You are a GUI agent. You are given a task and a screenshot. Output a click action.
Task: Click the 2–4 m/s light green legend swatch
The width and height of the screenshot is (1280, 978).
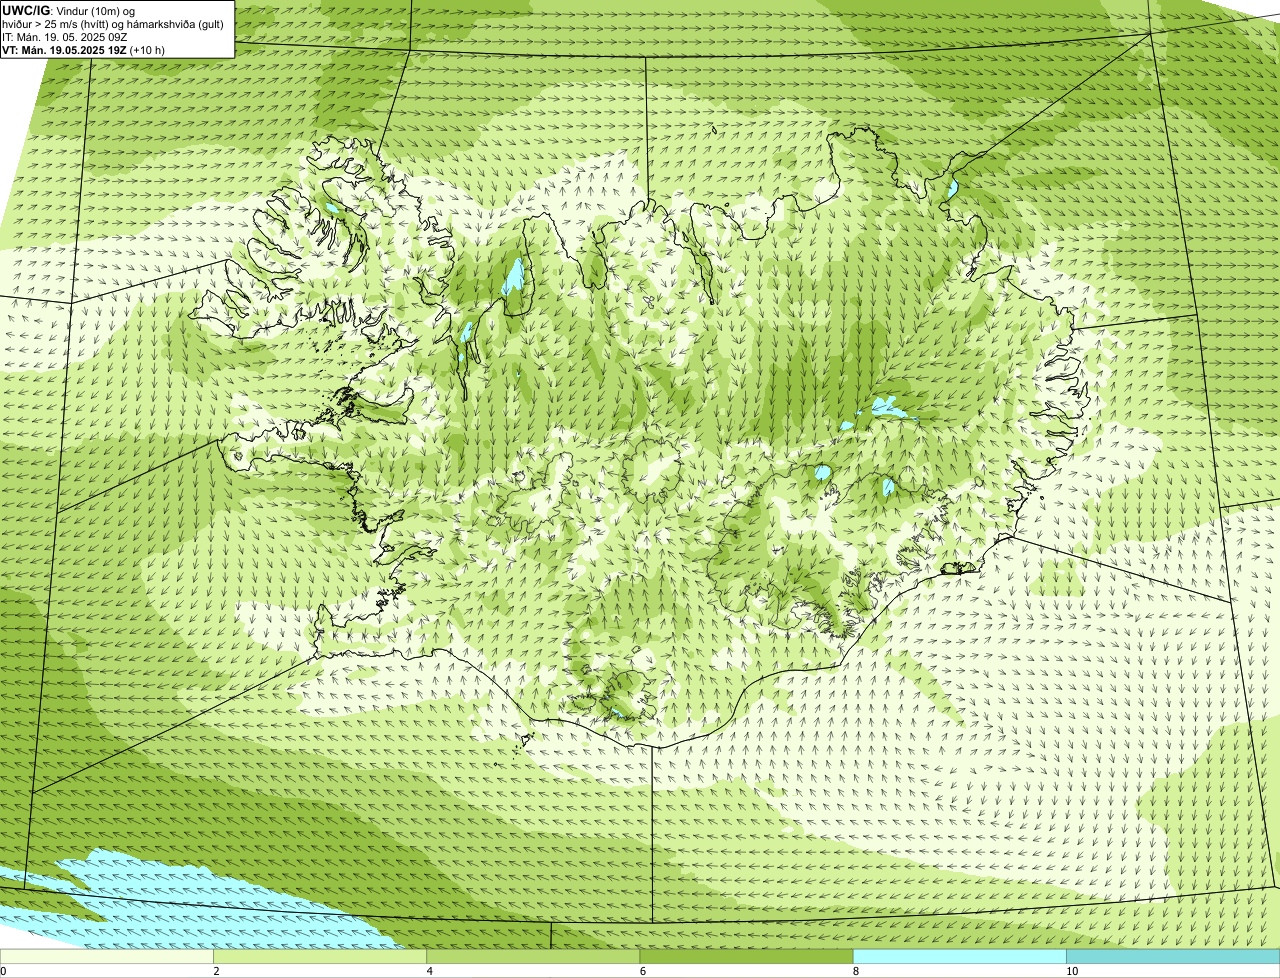point(320,957)
